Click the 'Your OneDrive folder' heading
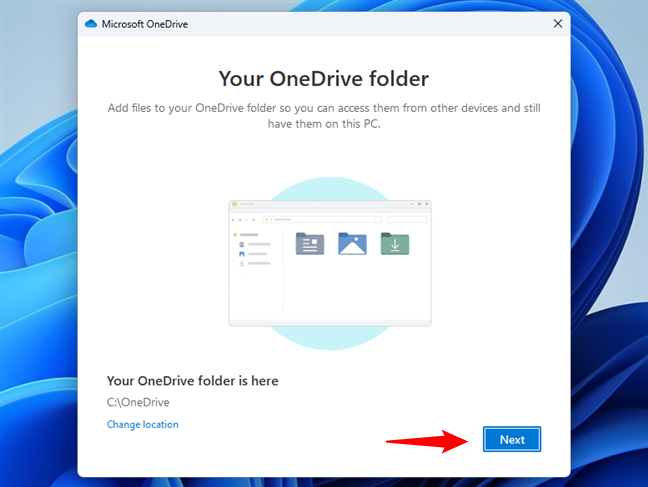 (324, 79)
